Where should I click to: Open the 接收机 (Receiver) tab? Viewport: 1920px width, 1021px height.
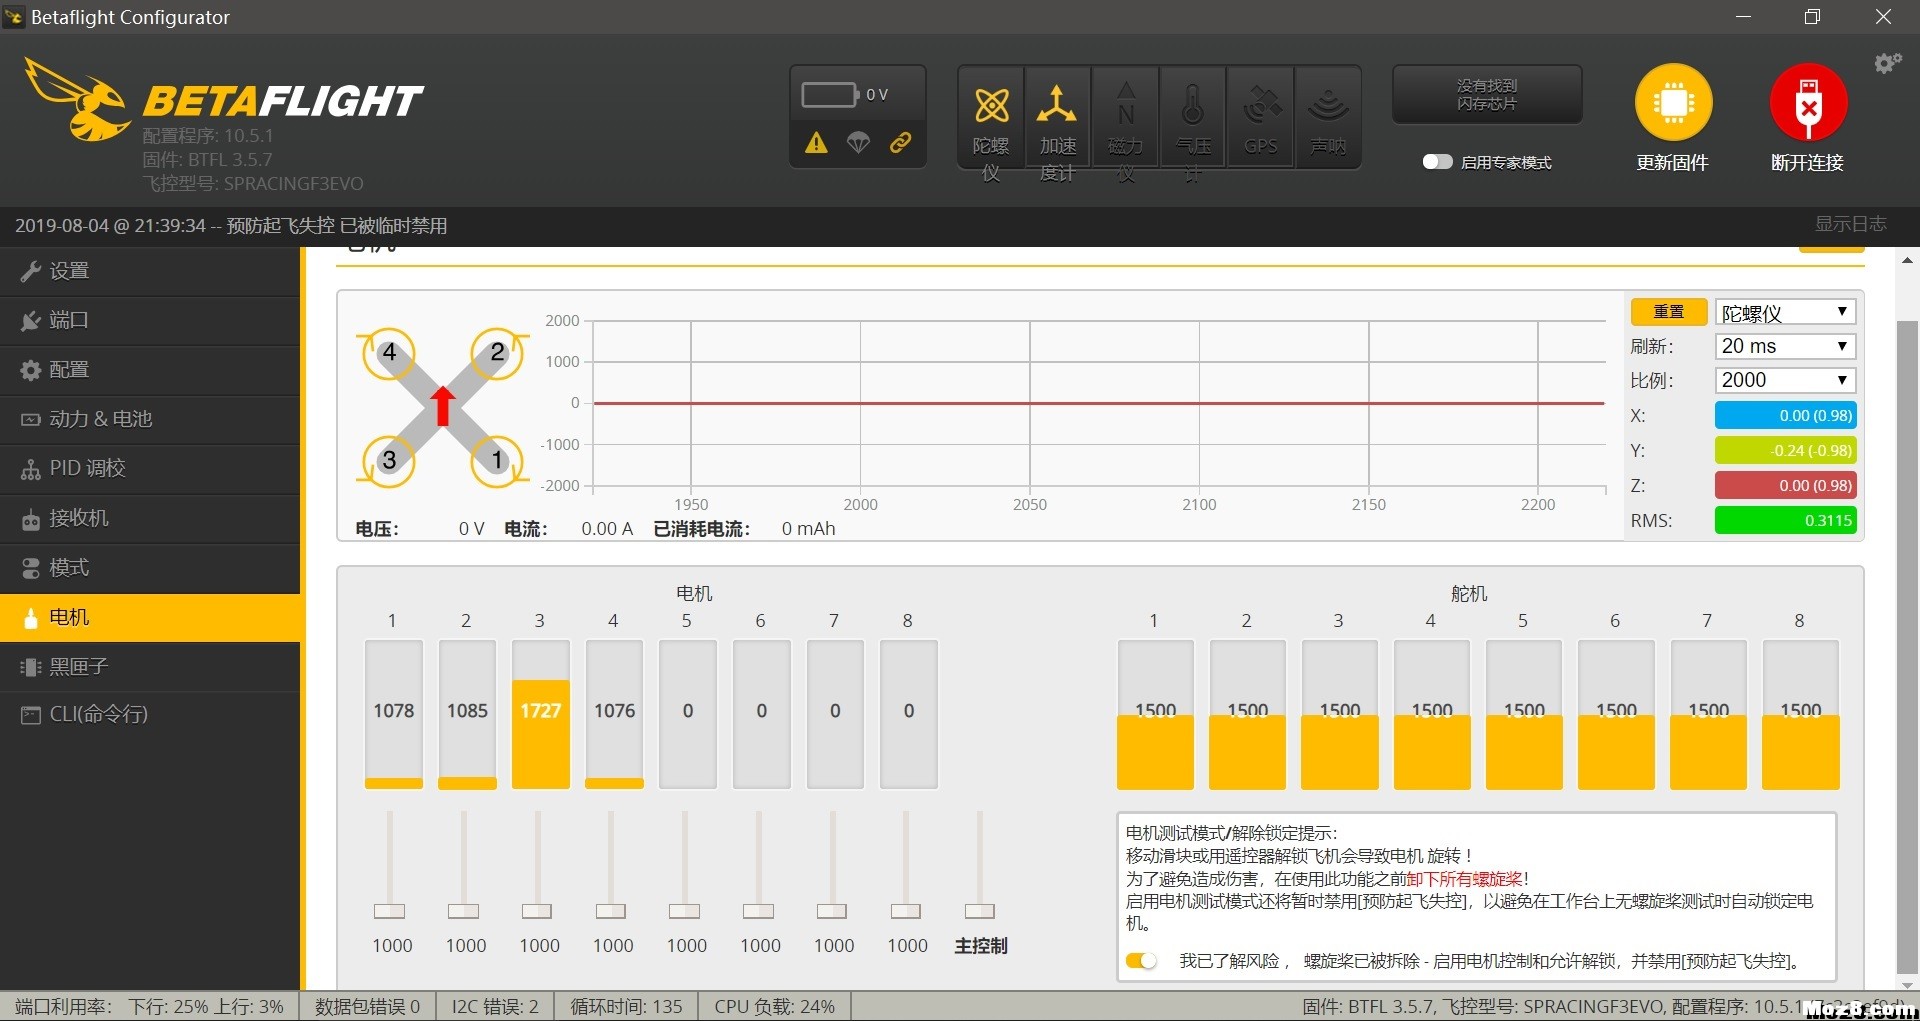tap(150, 518)
